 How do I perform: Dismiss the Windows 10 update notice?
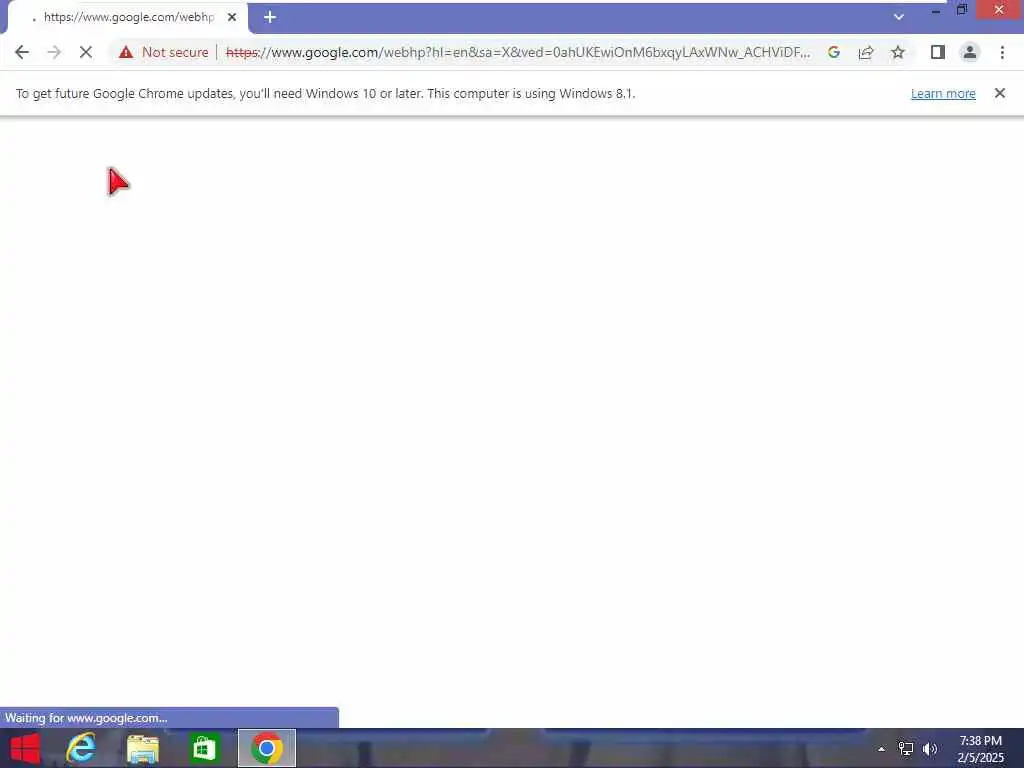click(x=999, y=93)
